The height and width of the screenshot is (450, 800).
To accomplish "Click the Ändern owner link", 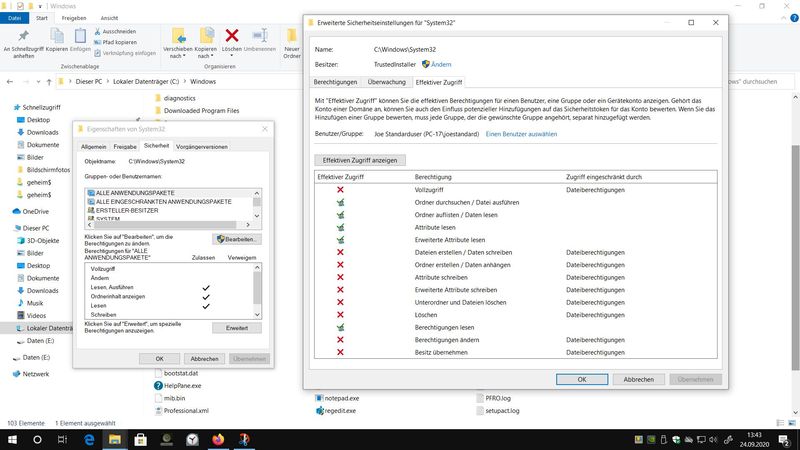I will coord(441,65).
